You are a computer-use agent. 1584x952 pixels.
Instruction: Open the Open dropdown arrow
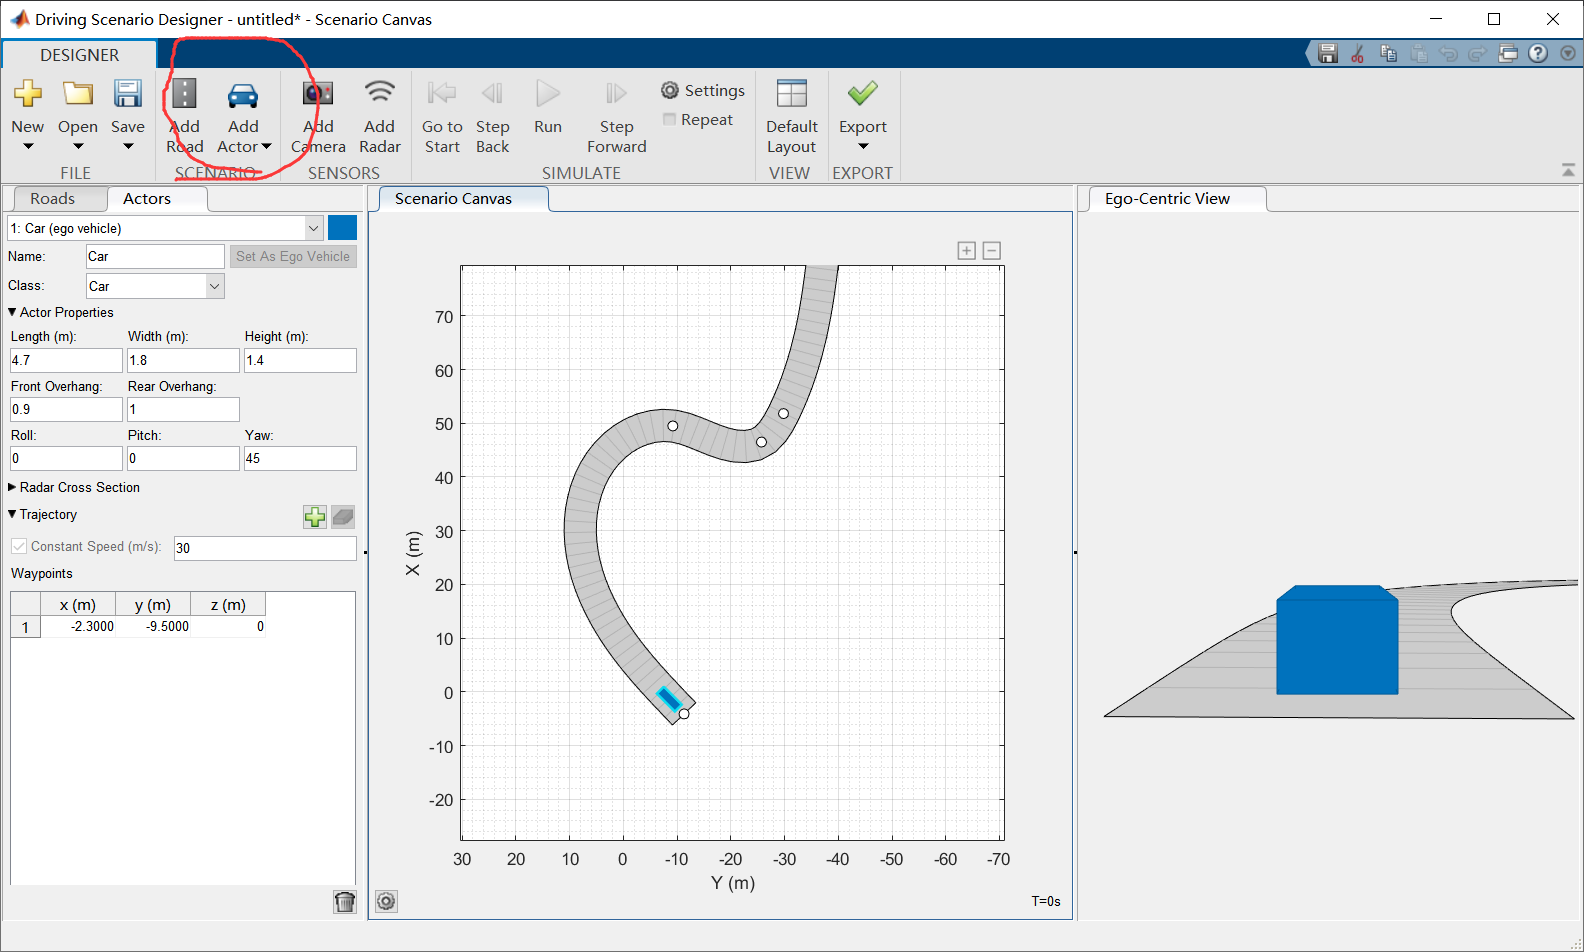click(78, 147)
